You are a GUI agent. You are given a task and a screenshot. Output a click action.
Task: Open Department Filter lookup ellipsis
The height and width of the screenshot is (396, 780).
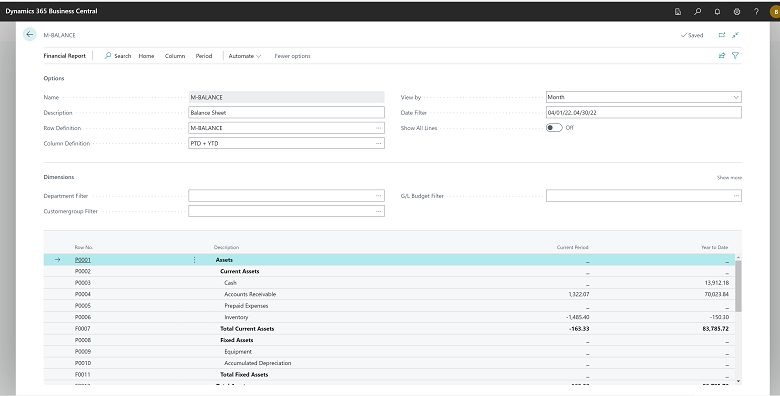point(379,196)
